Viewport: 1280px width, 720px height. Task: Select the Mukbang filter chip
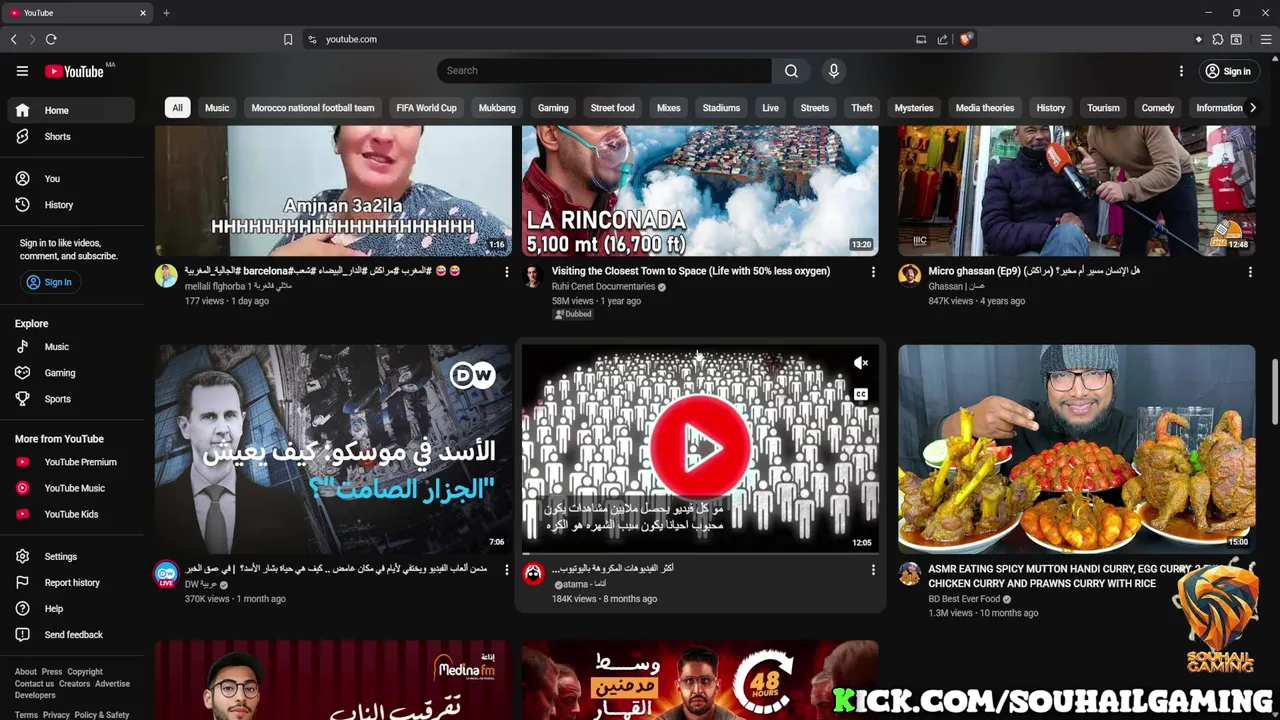click(x=497, y=108)
